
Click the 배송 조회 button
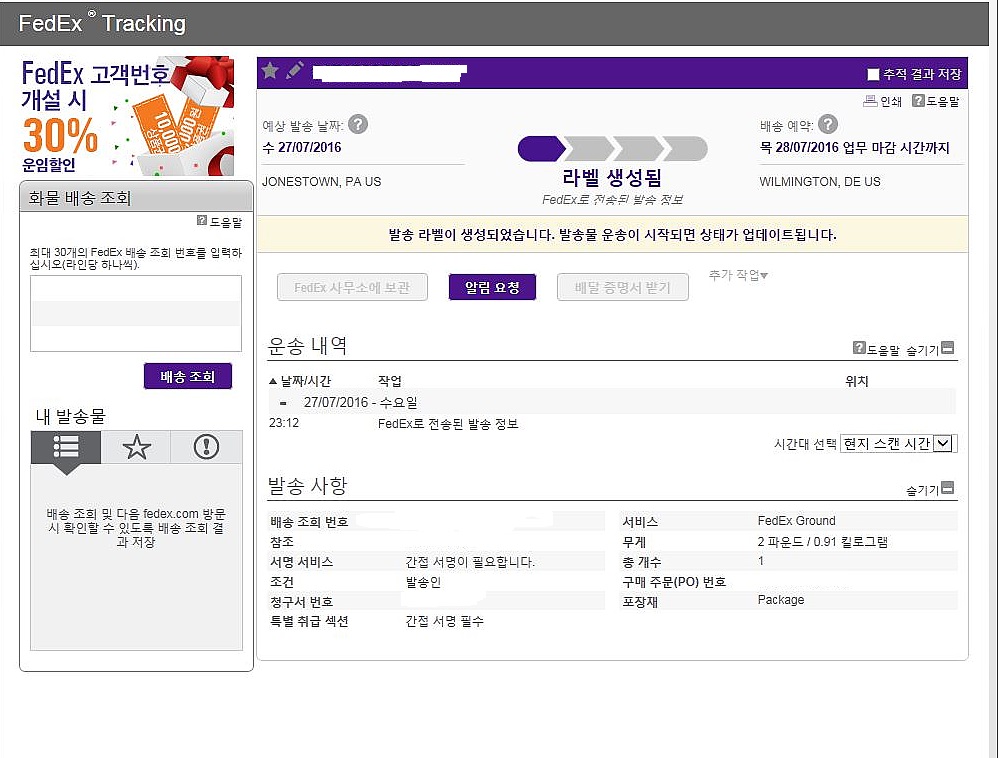(188, 376)
